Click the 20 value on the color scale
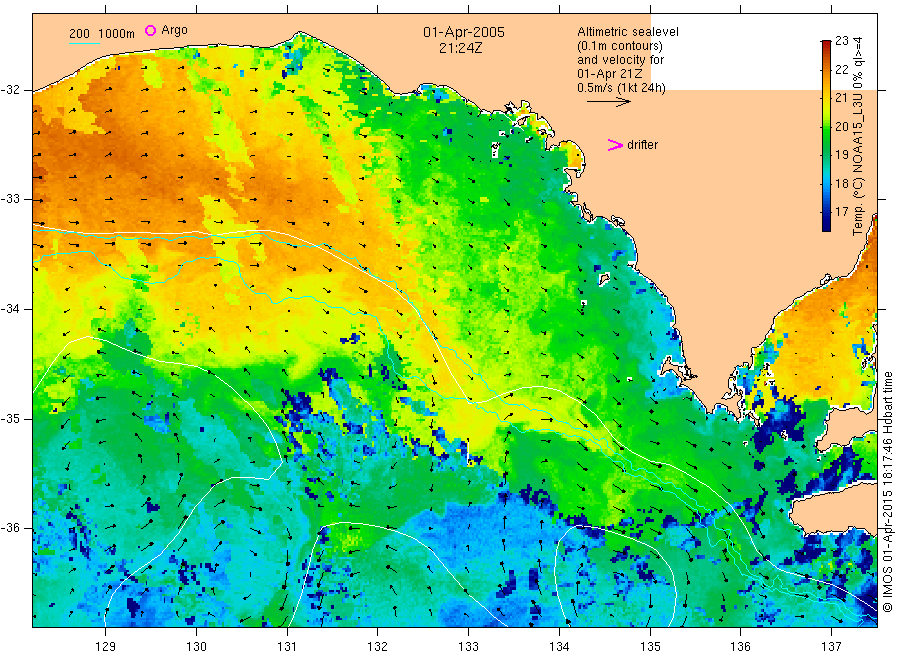The width and height of the screenshot is (900, 660). (841, 126)
